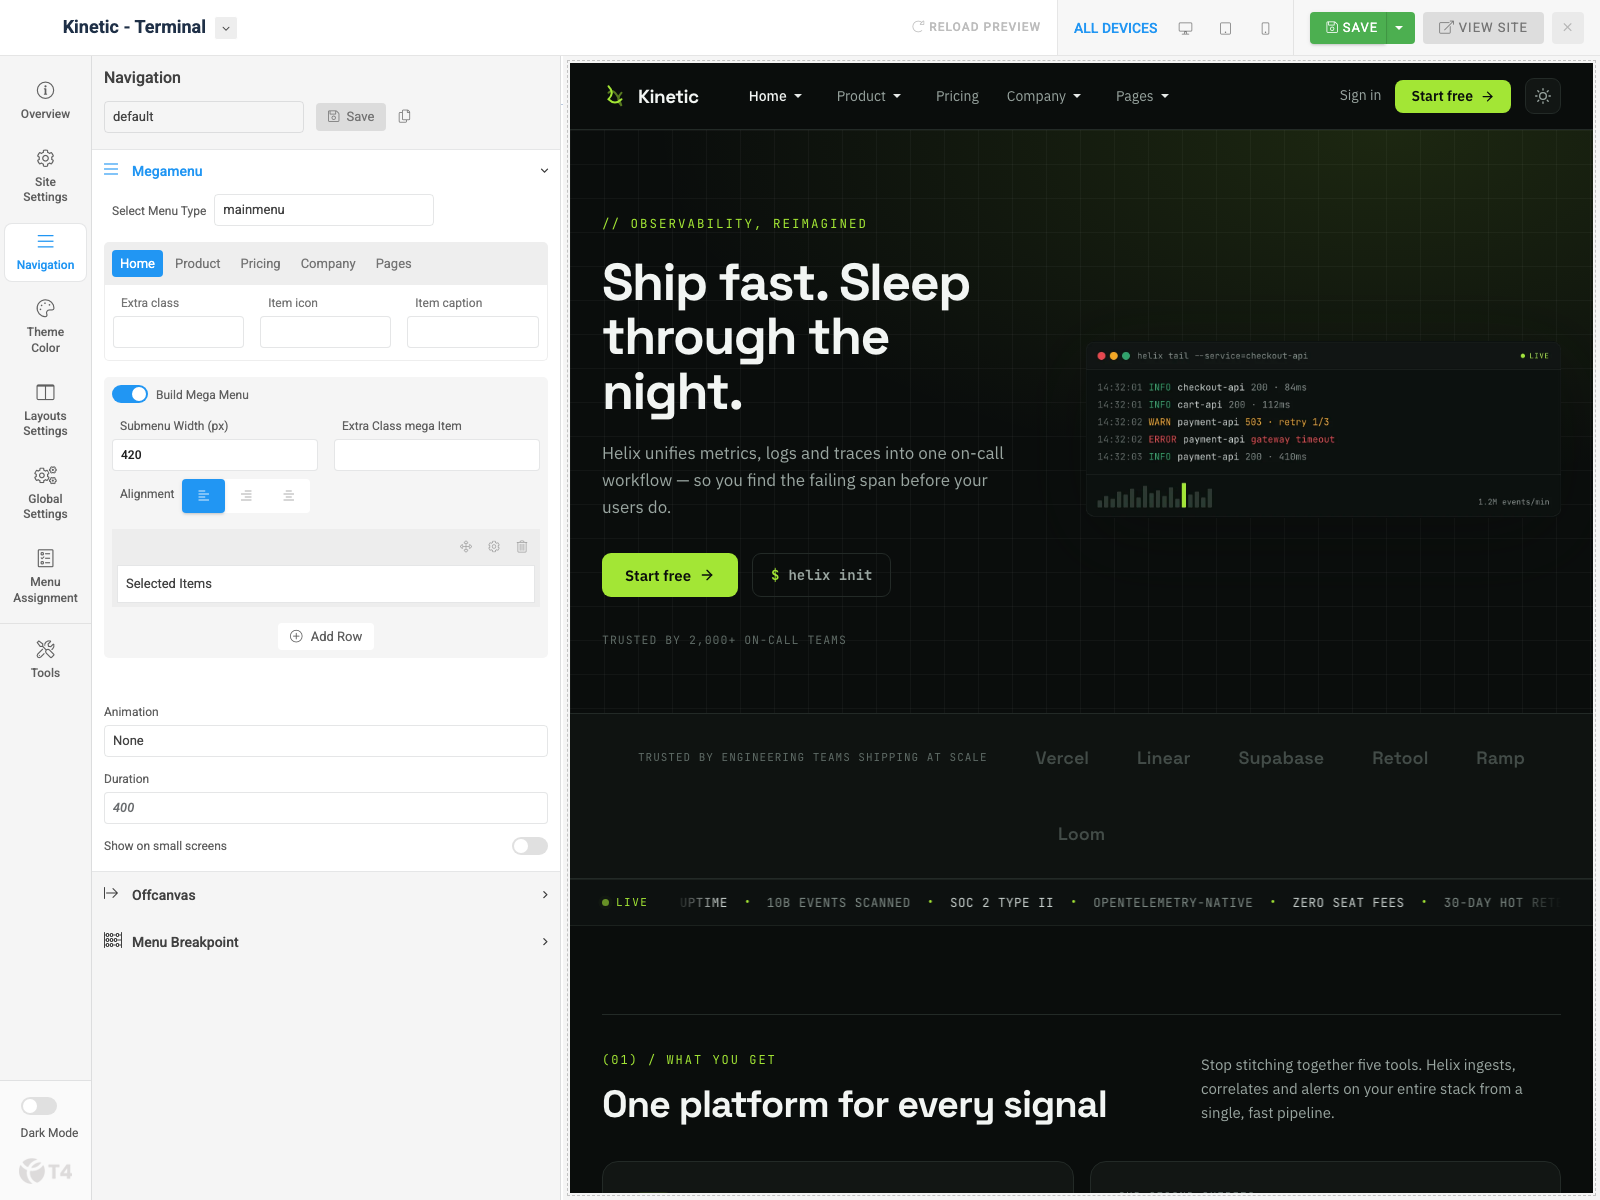Click the copy icon beside Save
The image size is (1600, 1200).
coord(405,116)
